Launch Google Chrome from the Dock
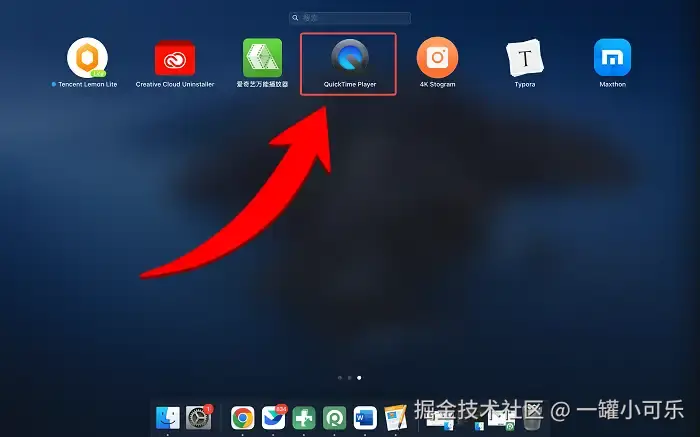Screen dimensions: 700x437 [242, 418]
